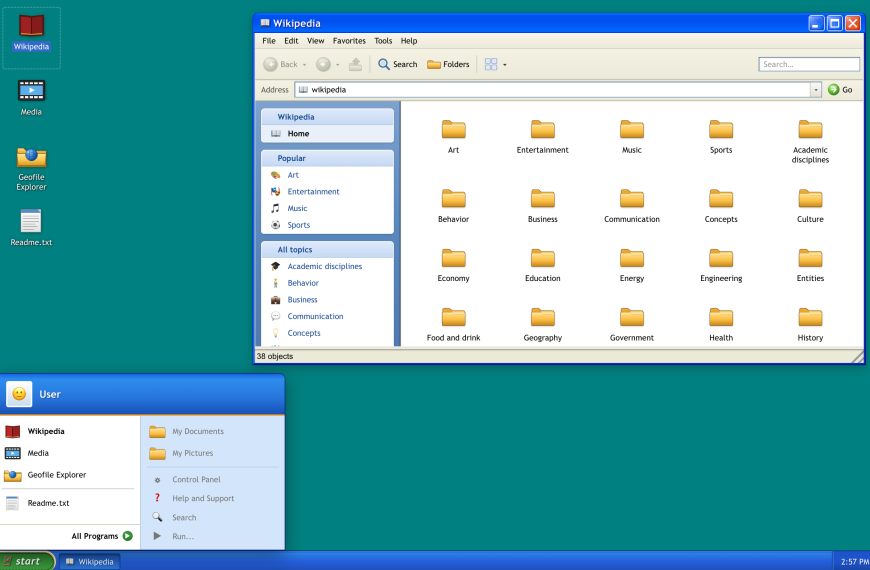Click the Concepts link under All topics
870x570 pixels.
click(x=304, y=333)
